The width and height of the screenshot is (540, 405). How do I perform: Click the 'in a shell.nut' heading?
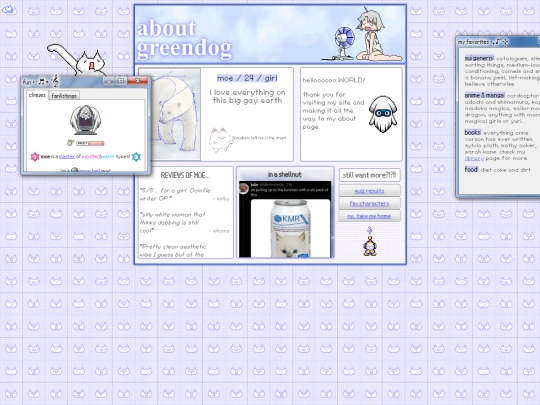(284, 175)
